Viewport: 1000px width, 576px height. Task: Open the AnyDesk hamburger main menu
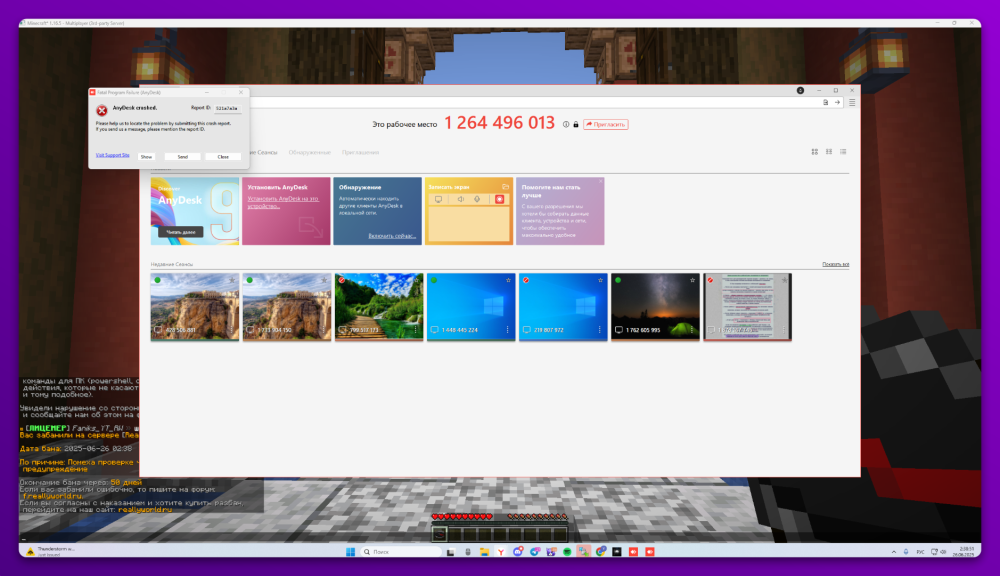coord(852,102)
